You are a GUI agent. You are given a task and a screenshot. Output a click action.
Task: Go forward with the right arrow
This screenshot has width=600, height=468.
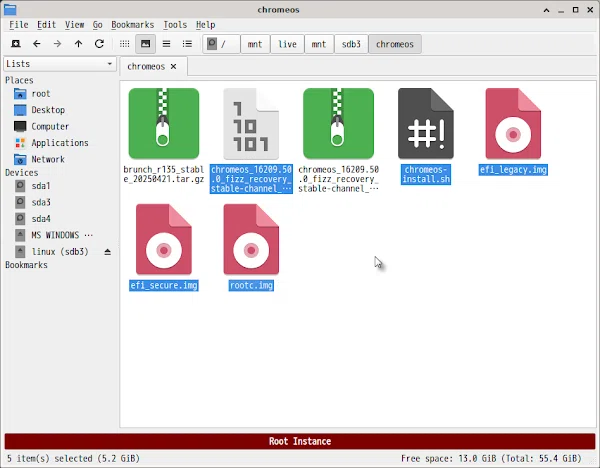pos(57,44)
